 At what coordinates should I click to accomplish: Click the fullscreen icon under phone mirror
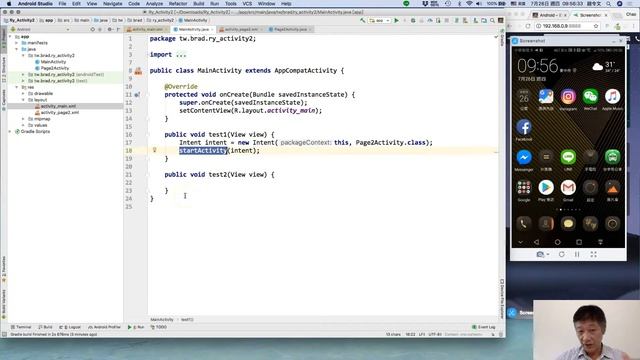point(593,254)
